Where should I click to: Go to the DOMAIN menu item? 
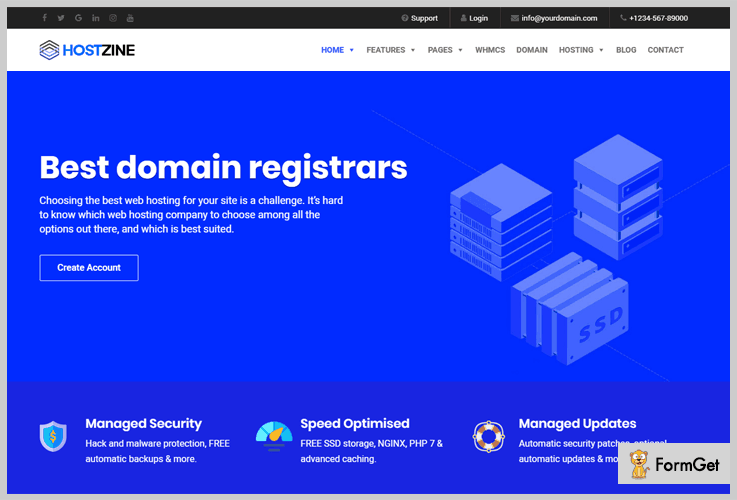point(532,50)
